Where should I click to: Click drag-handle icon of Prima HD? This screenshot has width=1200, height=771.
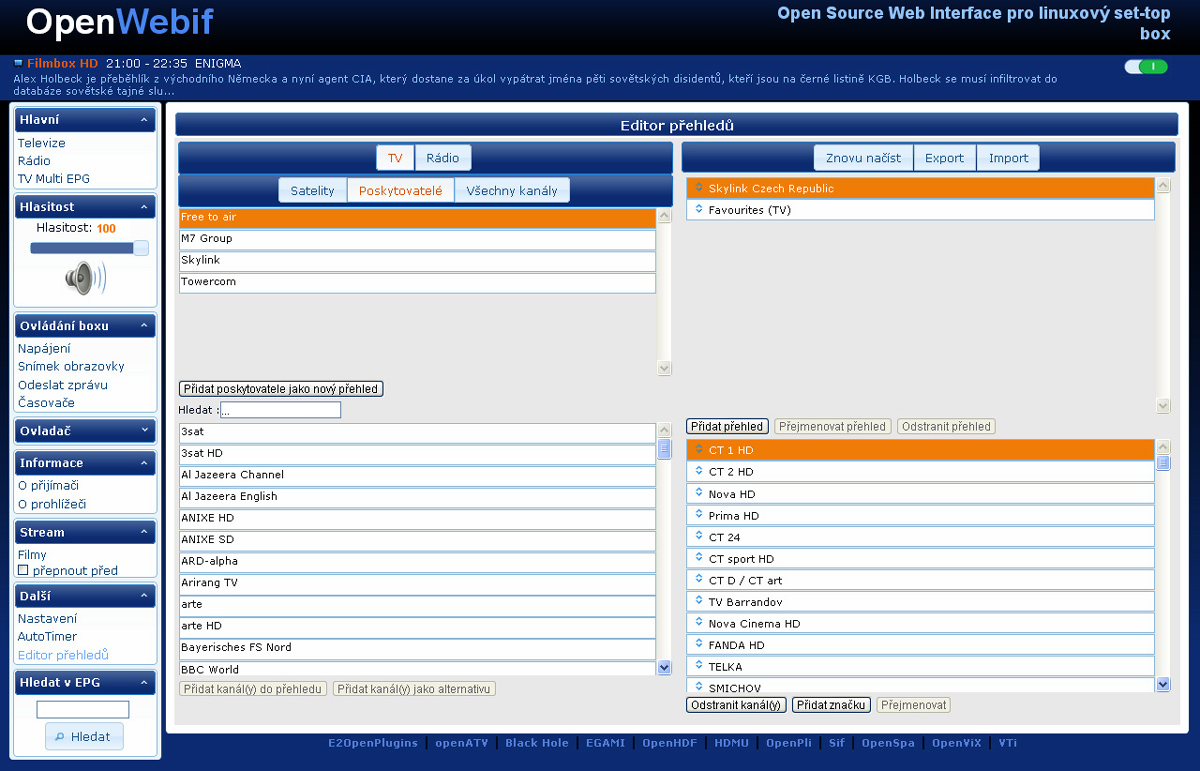coord(699,516)
